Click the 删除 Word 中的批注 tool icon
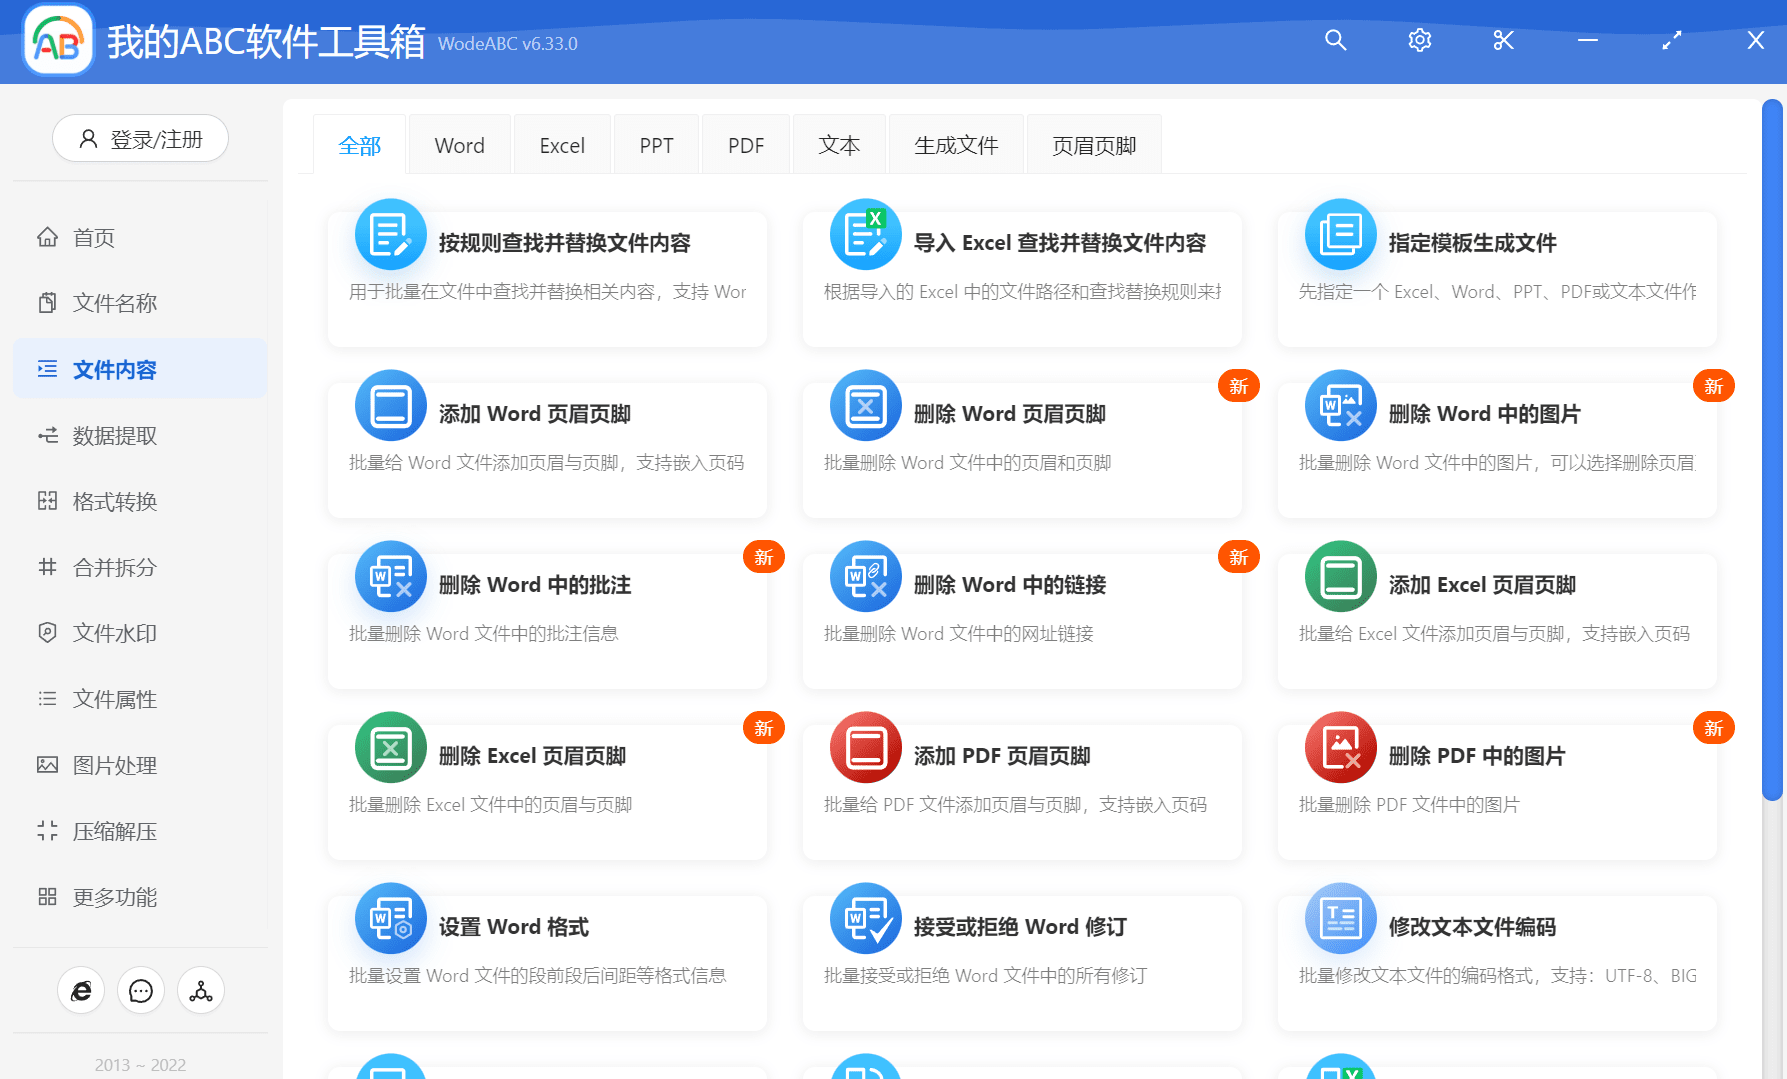The width and height of the screenshot is (1787, 1079). (390, 577)
